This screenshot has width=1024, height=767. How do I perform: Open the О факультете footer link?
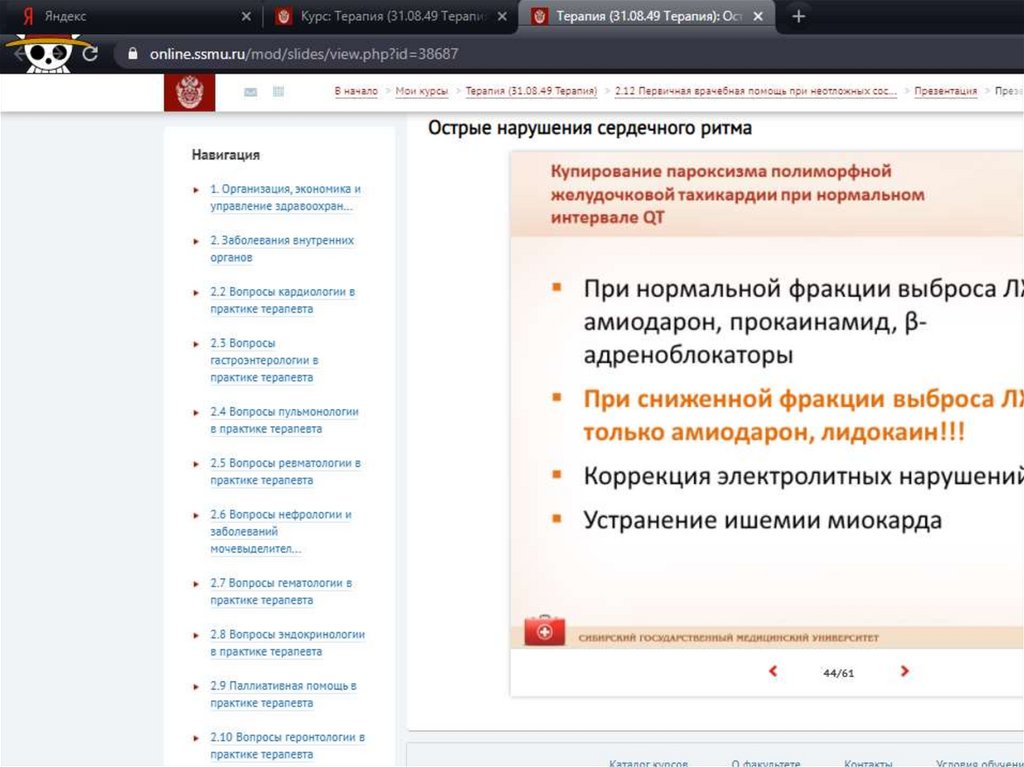click(x=765, y=762)
